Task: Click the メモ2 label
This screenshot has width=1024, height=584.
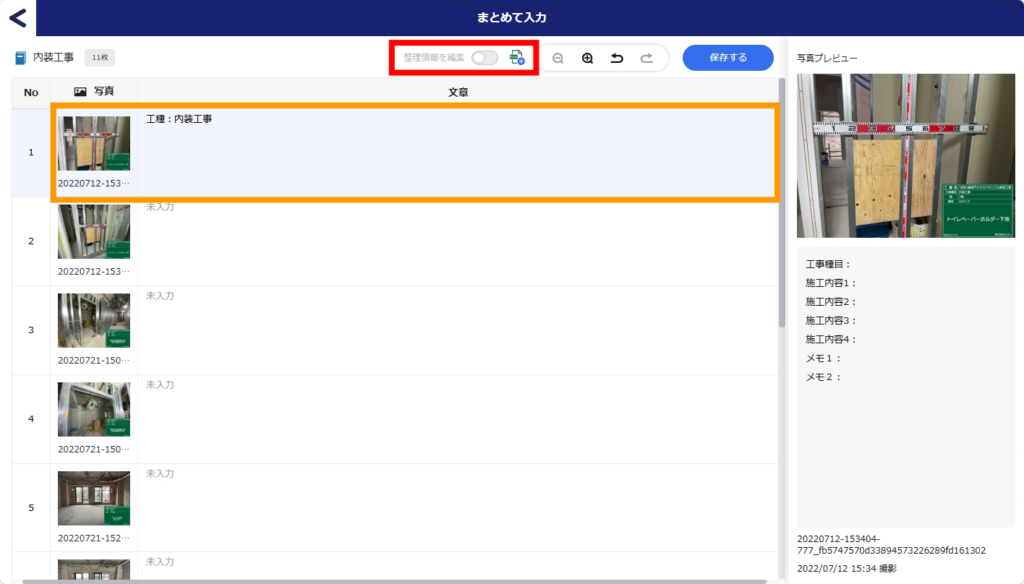Action: tap(824, 377)
